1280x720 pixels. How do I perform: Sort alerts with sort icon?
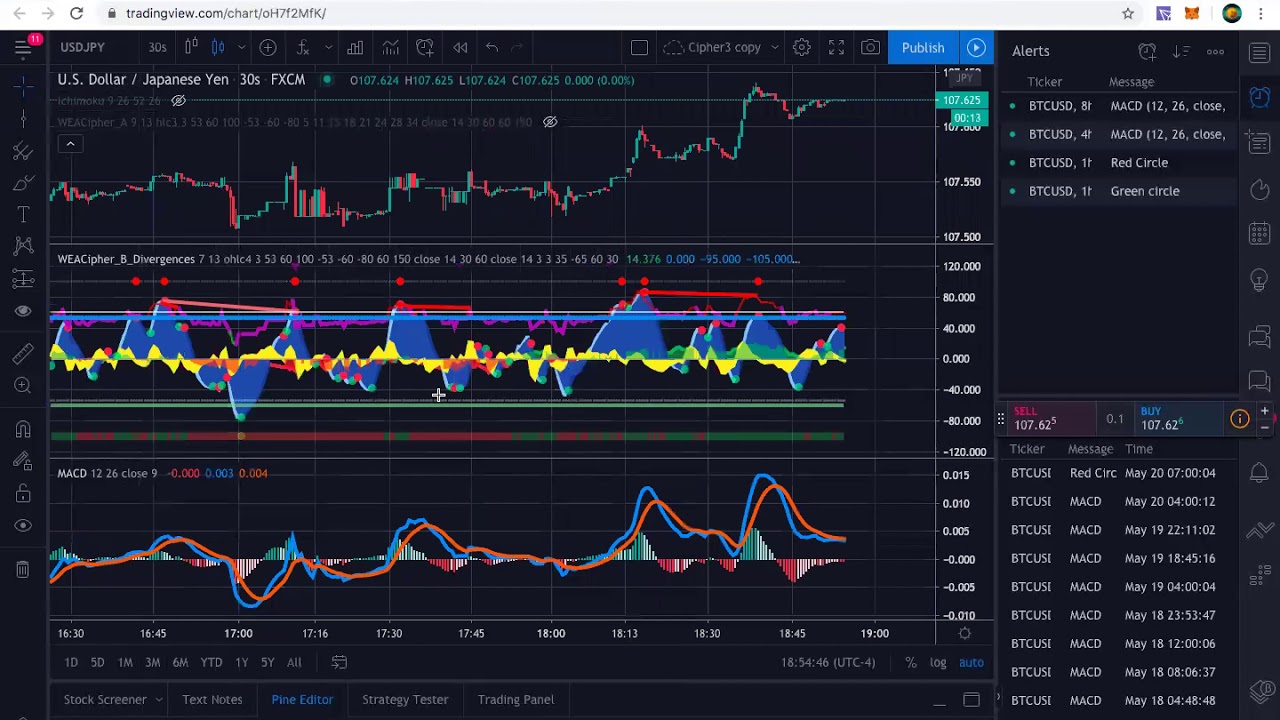tap(1181, 51)
